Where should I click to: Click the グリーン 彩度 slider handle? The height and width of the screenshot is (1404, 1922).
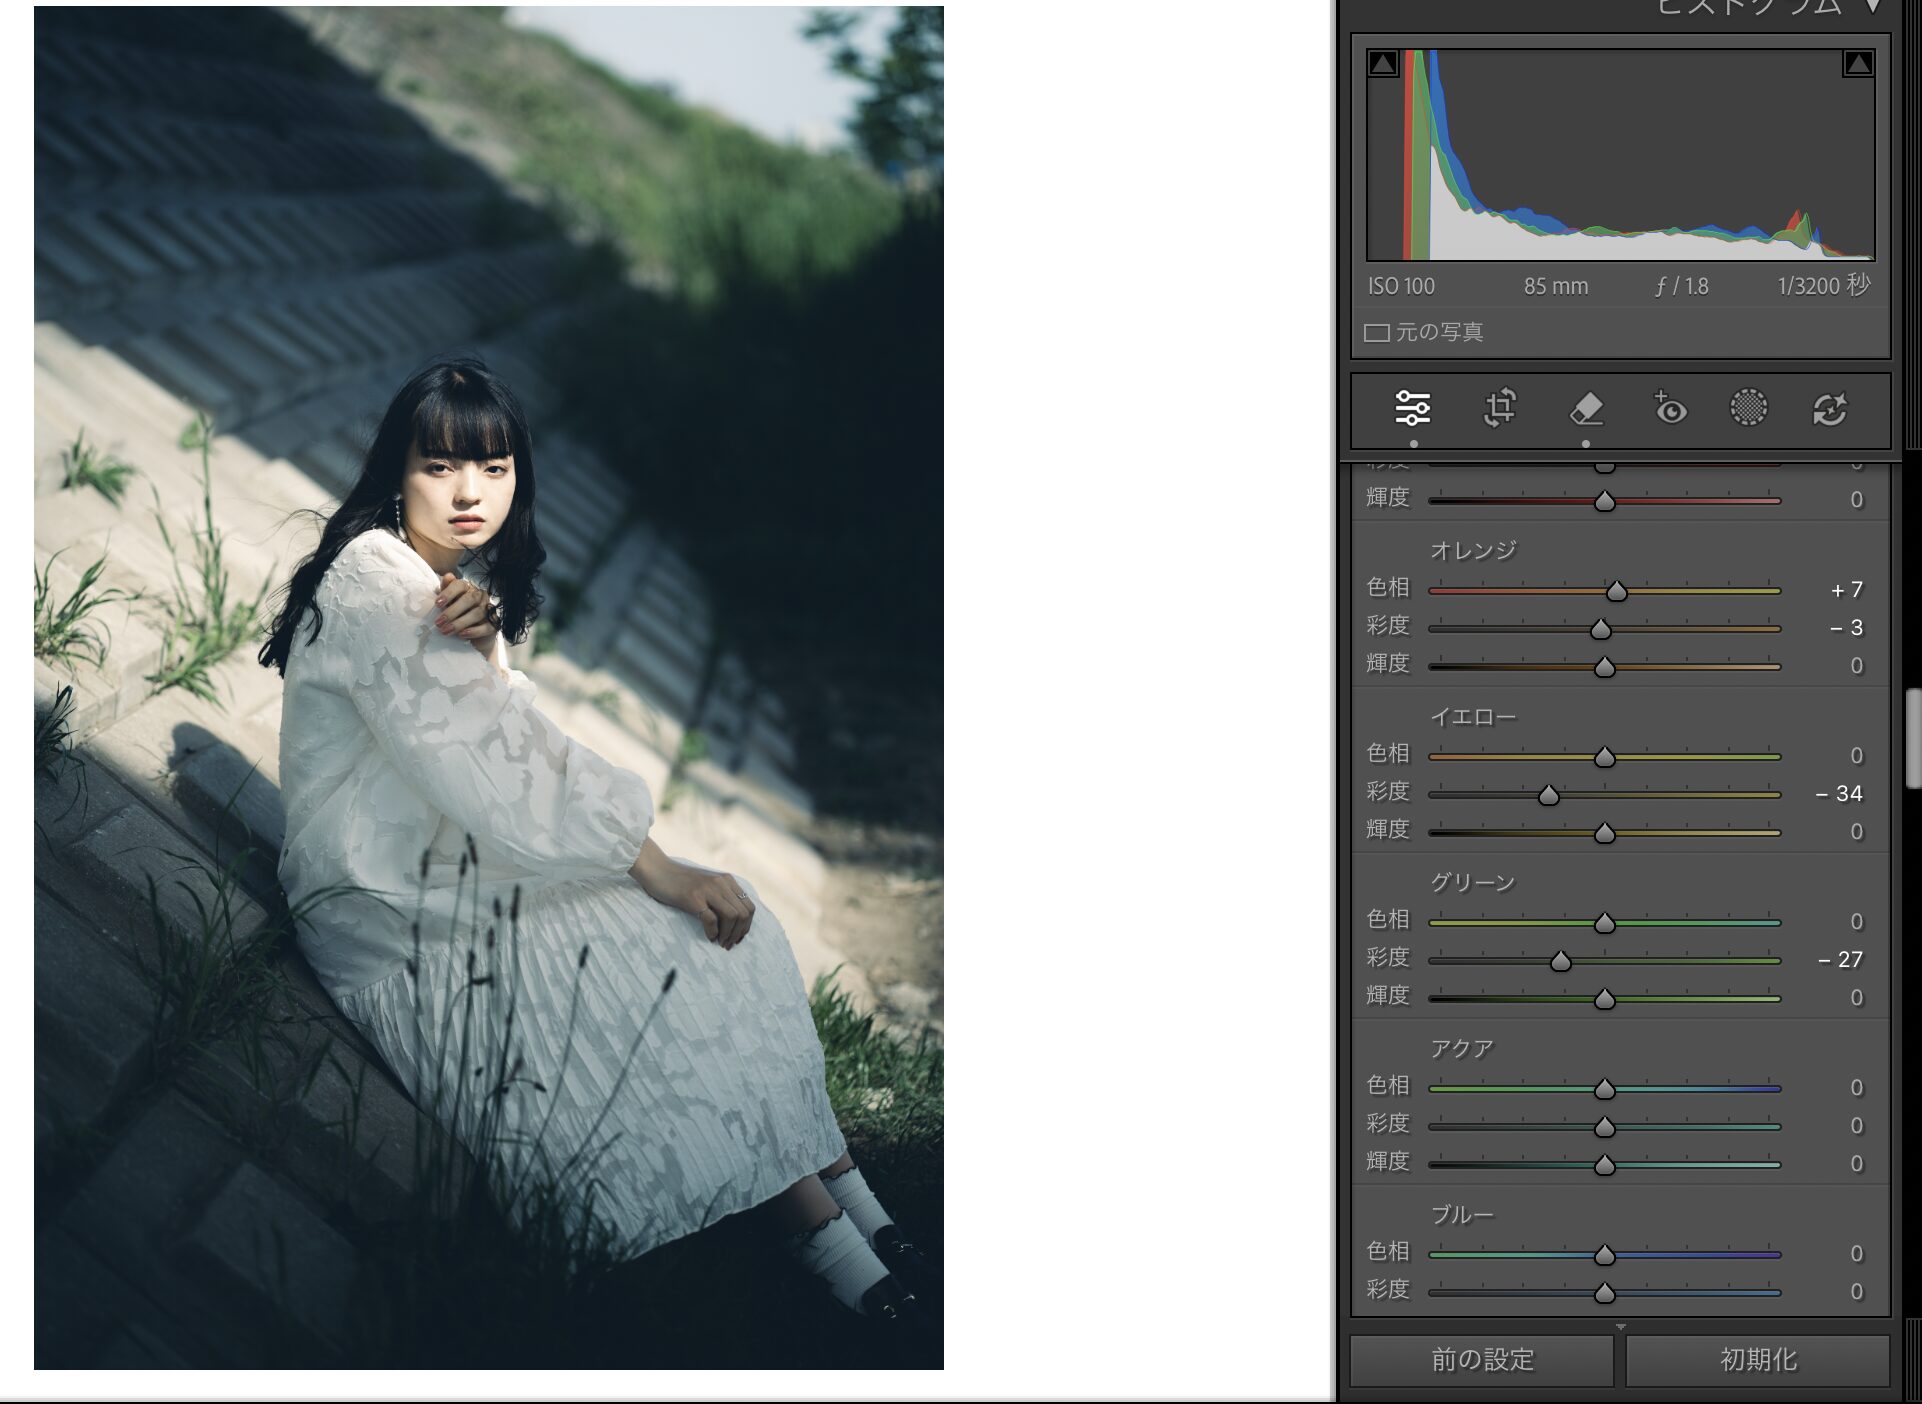1560,961
